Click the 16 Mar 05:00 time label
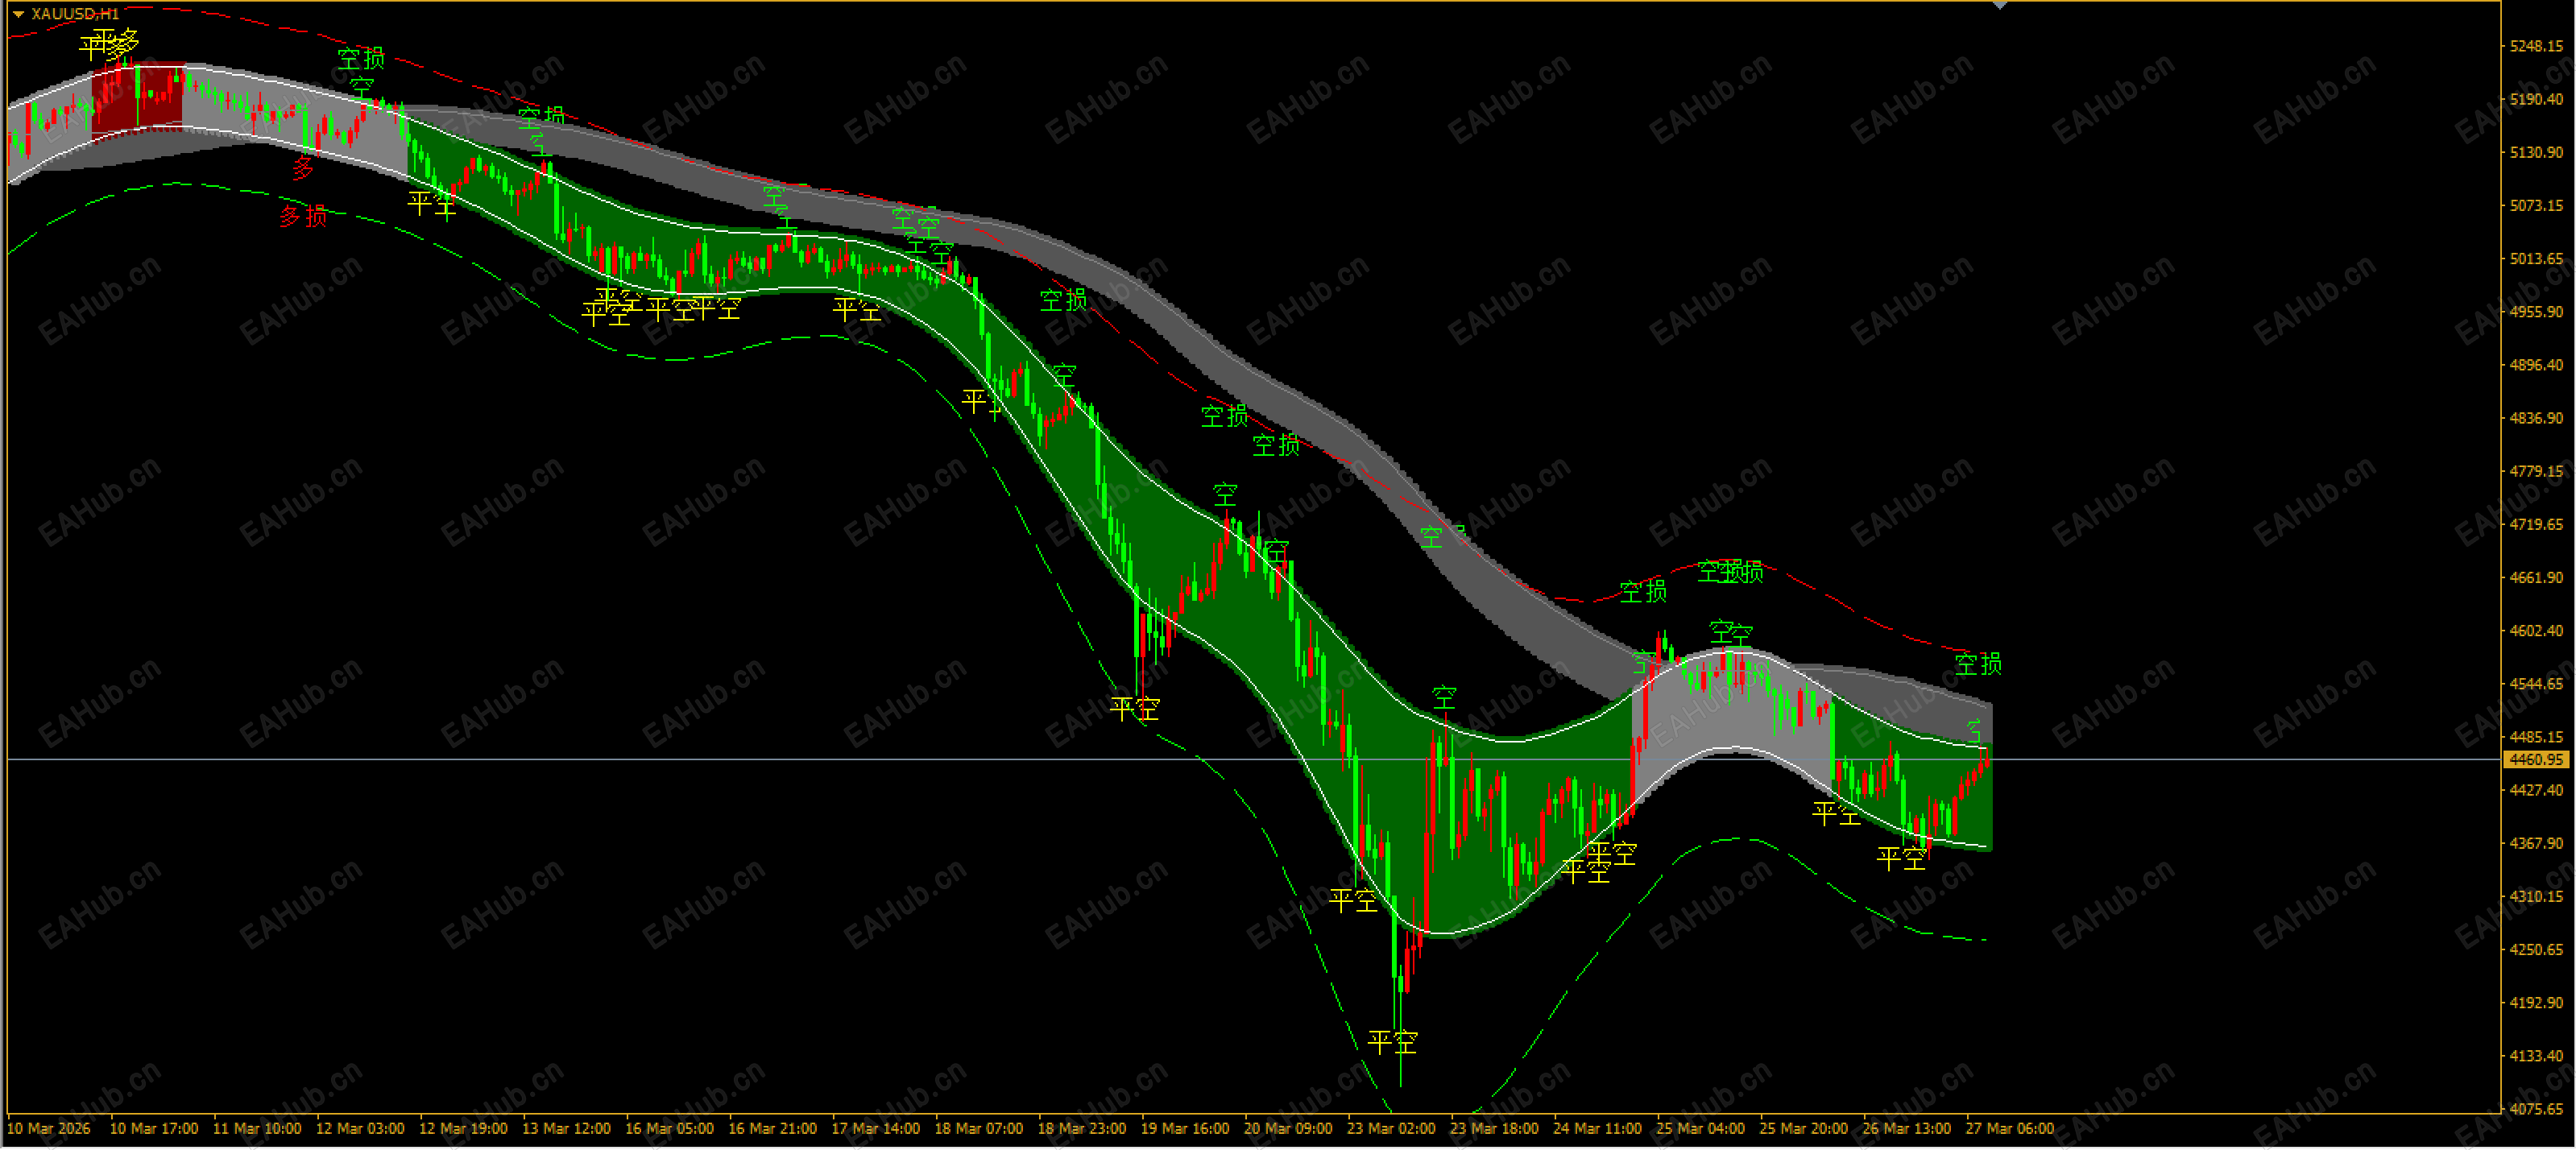2576x1150 pixels. pos(669,1129)
